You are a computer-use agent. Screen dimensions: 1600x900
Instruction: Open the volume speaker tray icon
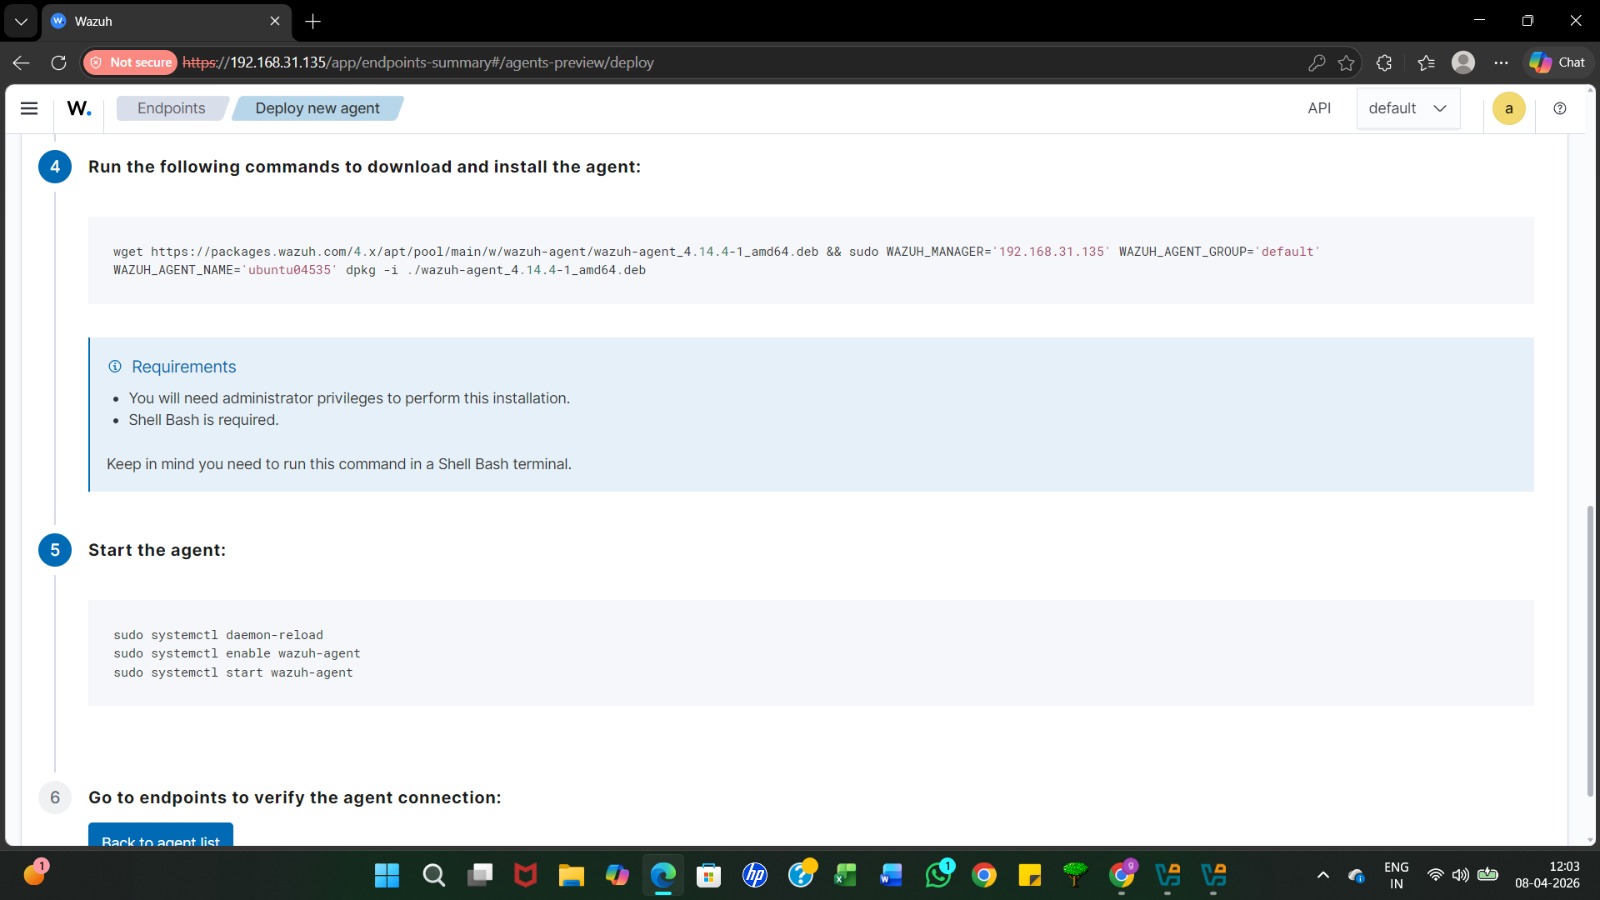(1461, 875)
